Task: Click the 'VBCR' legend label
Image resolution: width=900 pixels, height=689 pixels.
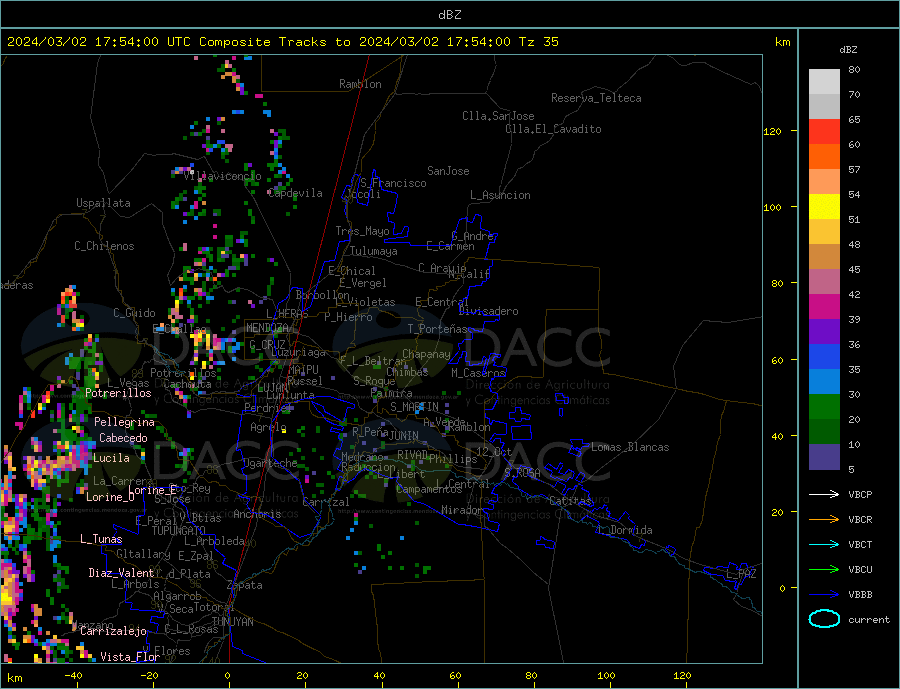Action: coord(860,520)
